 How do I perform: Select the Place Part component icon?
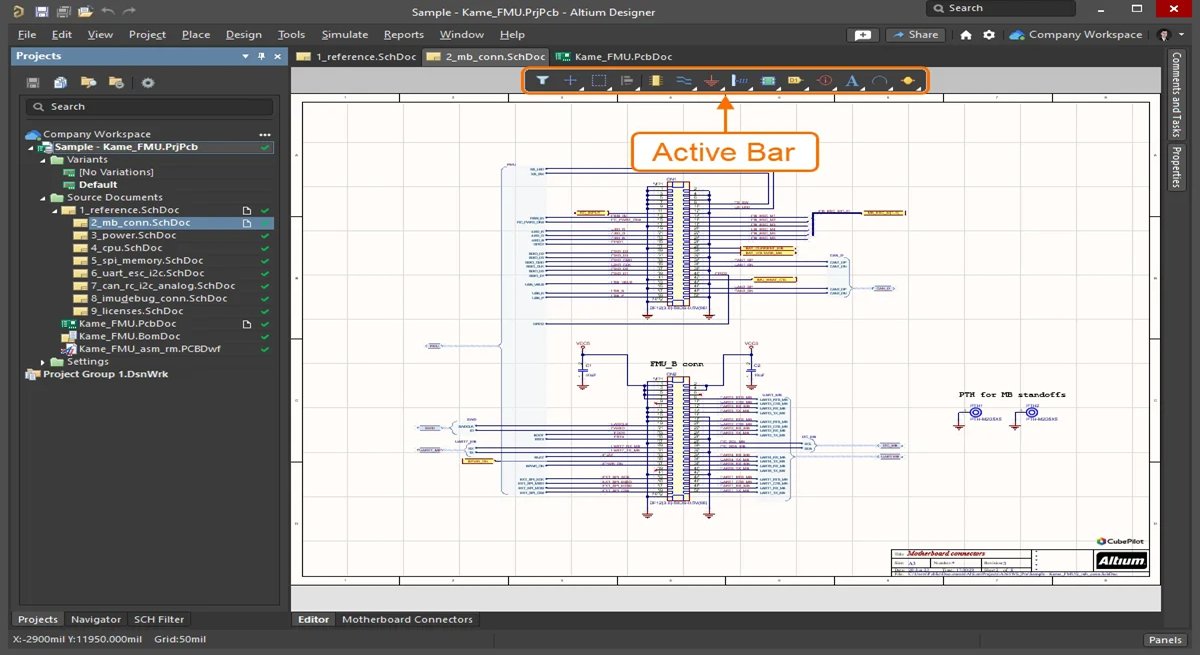(x=656, y=80)
